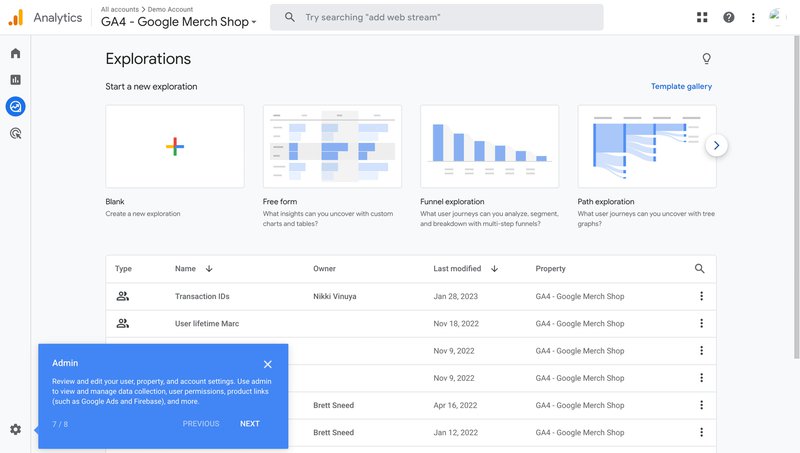This screenshot has height=453, width=800.
Task: Open the Home icon in sidebar
Action: 15,53
